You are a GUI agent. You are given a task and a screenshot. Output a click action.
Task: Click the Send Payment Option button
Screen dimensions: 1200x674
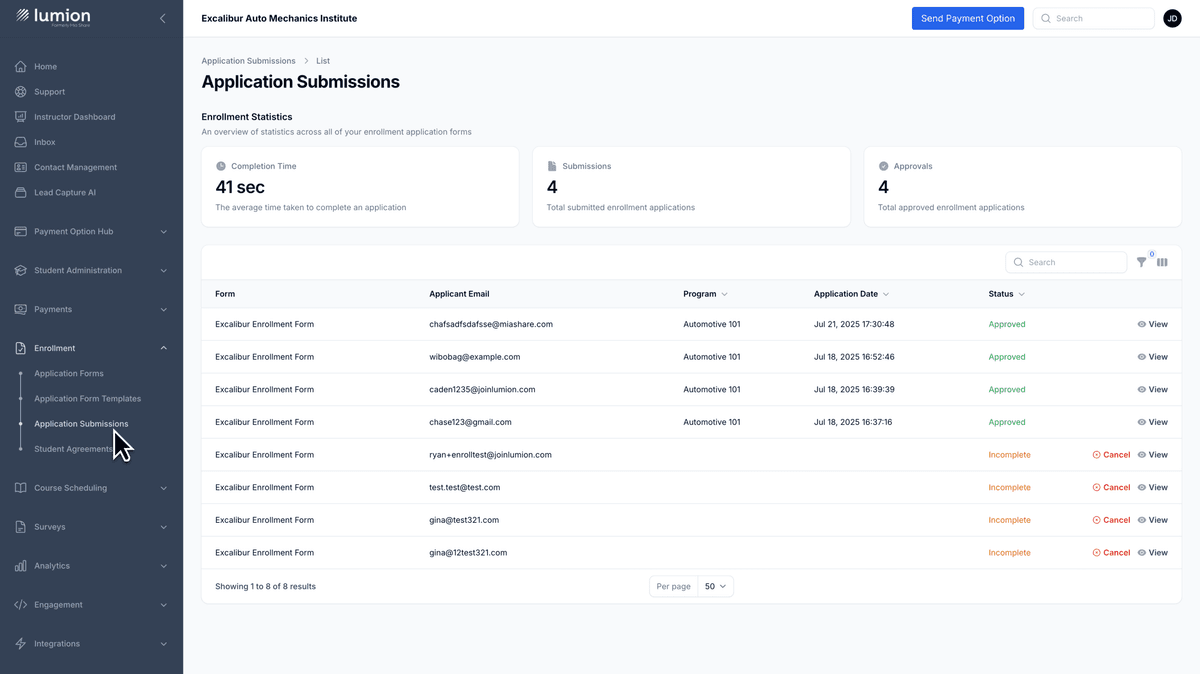967,18
